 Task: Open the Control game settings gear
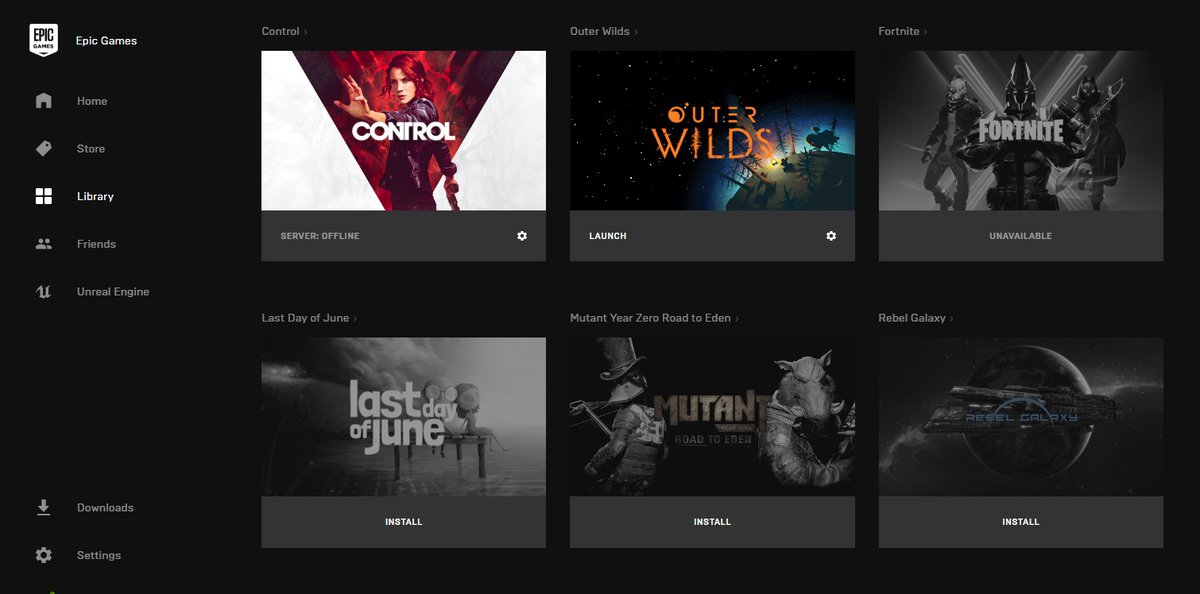point(522,236)
